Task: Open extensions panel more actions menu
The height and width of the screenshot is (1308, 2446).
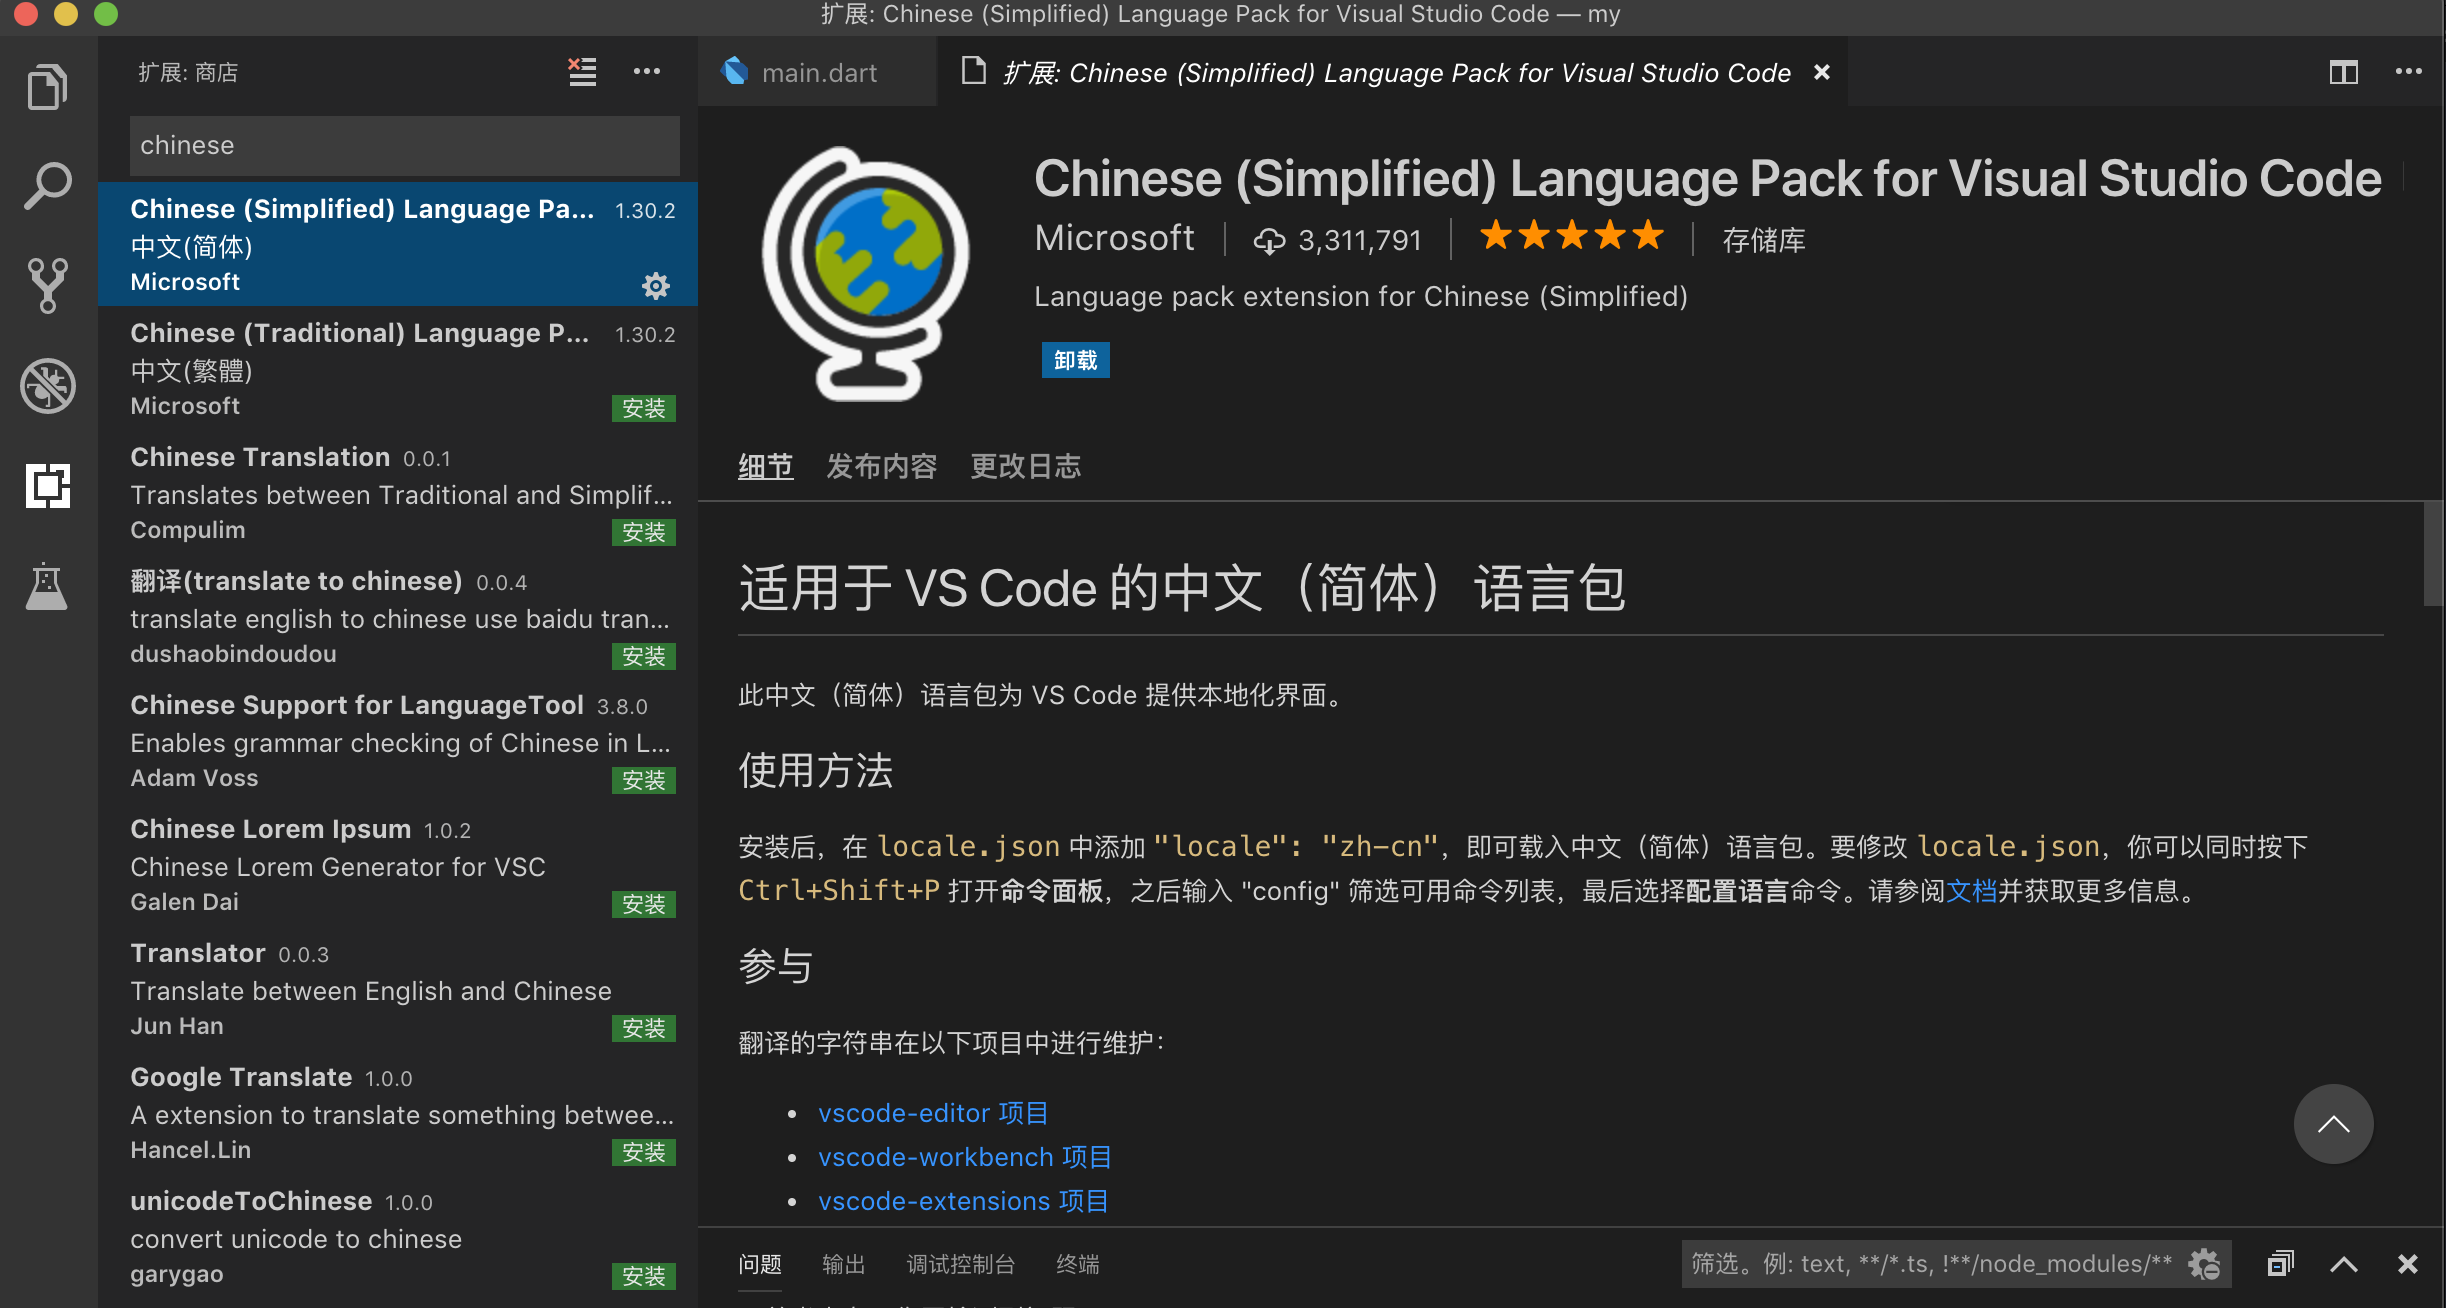Action: click(647, 72)
